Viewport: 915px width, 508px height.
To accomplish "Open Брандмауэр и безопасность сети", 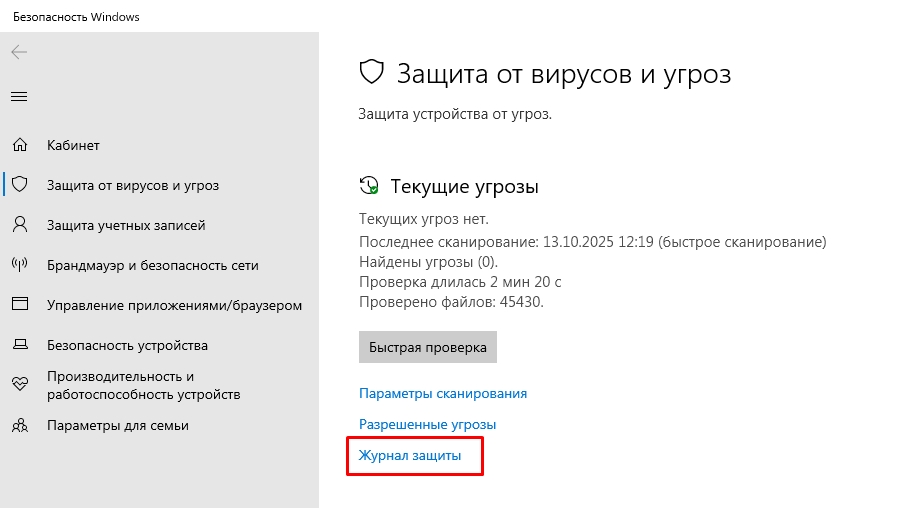I will pyautogui.click(x=152, y=265).
